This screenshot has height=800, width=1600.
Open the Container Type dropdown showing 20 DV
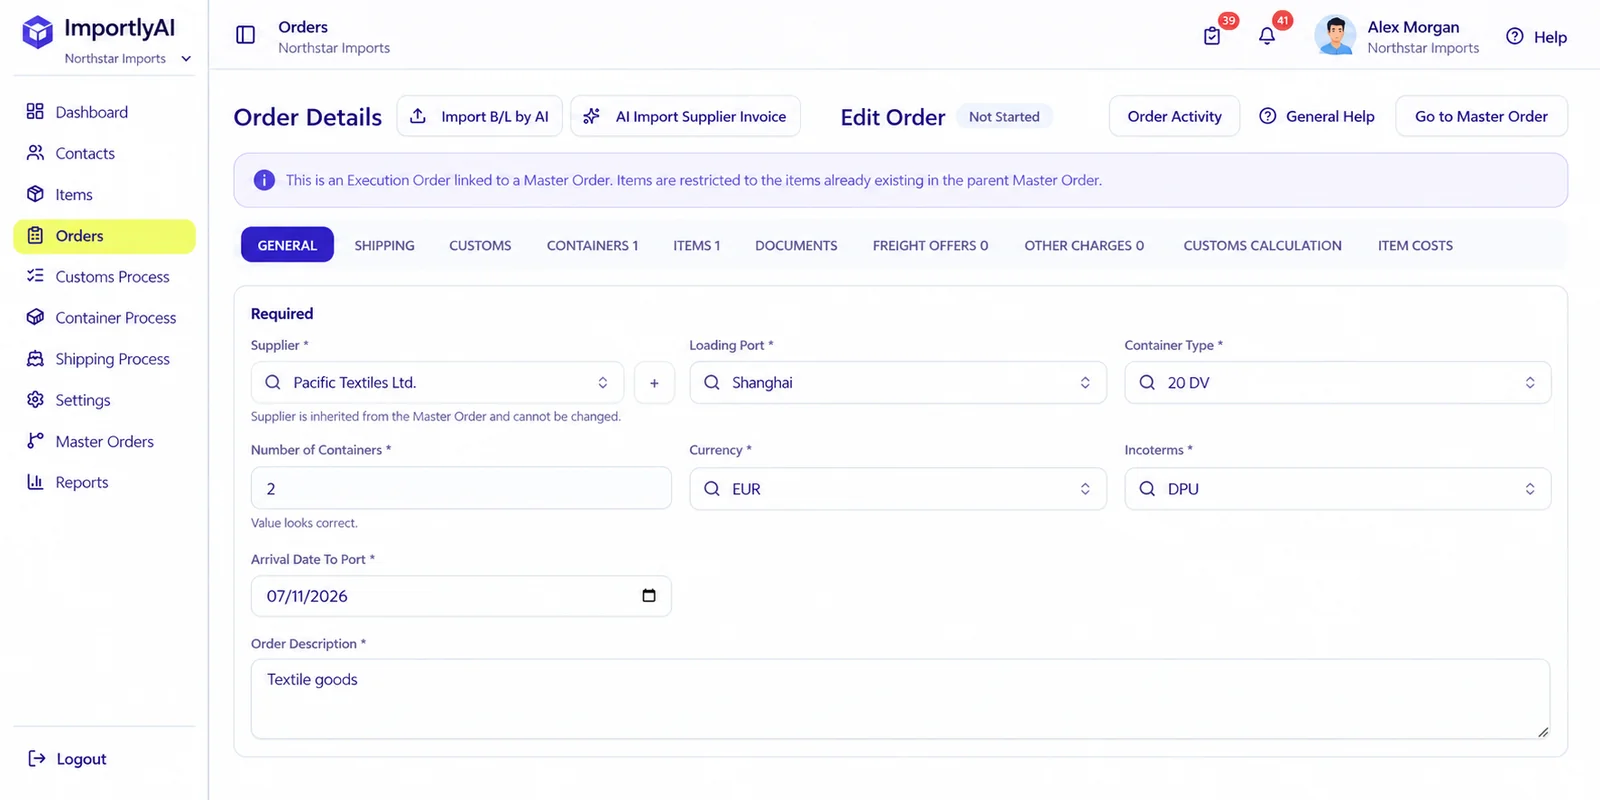[x=1338, y=383]
